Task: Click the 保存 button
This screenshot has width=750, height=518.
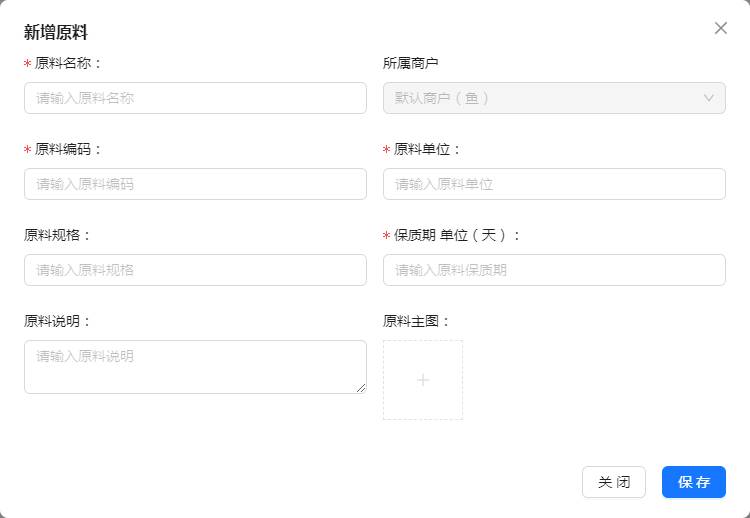Action: (694, 482)
